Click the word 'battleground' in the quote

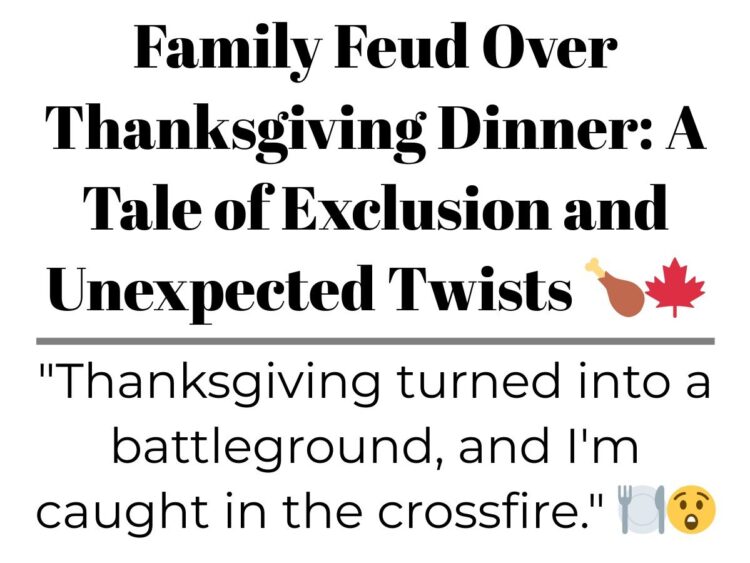[x=271, y=448]
